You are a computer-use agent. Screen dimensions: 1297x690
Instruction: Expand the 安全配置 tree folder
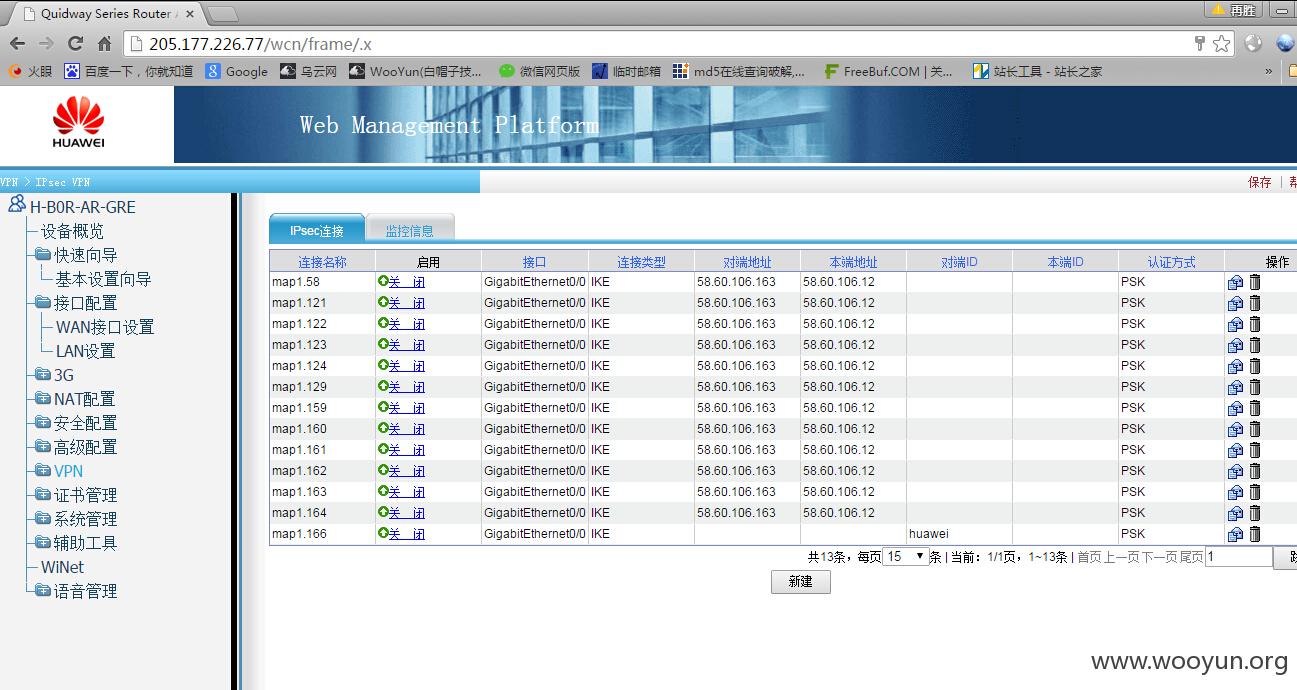point(76,423)
